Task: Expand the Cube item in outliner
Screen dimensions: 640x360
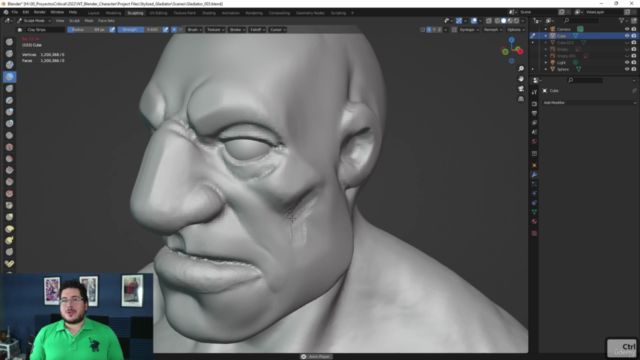Action: tap(546, 36)
